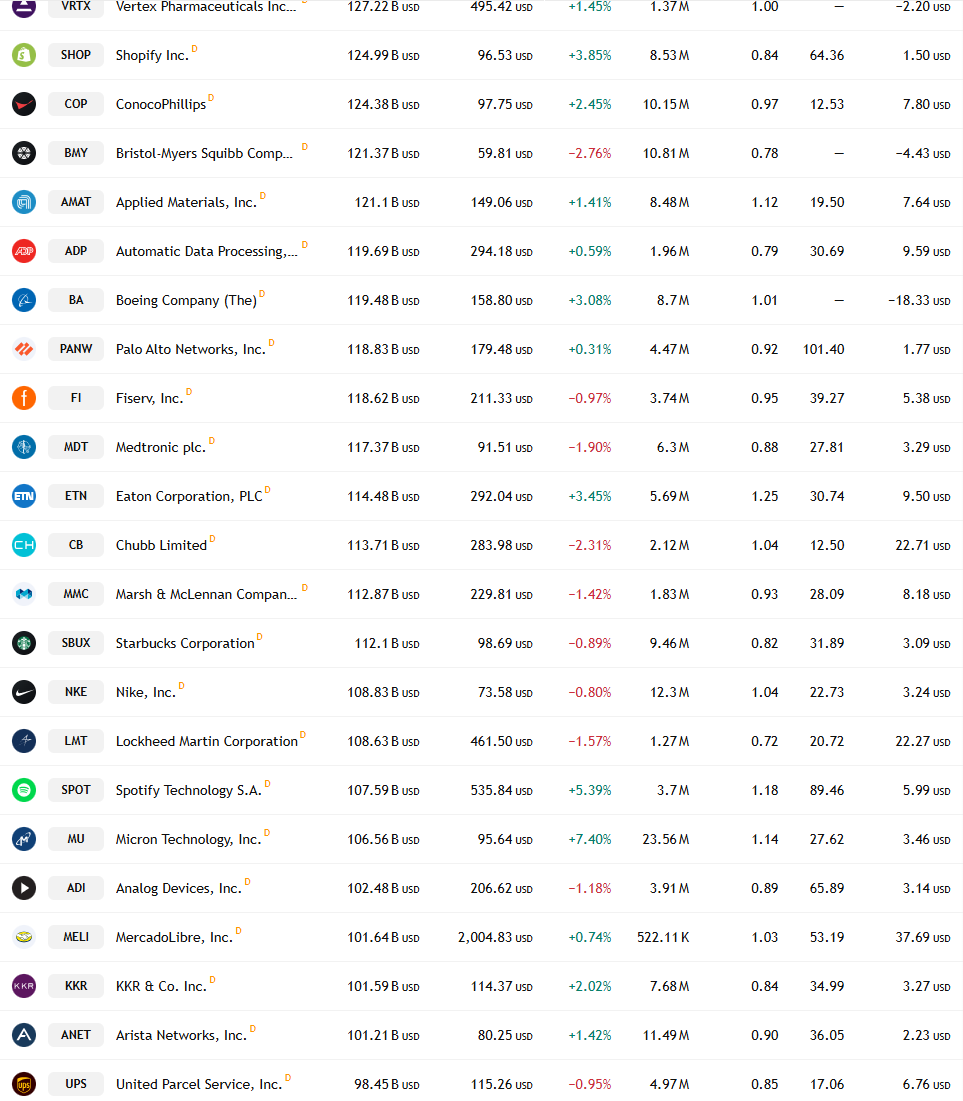Image resolution: width=963 pixels, height=1101 pixels.
Task: Click the Boeing logo icon
Action: (x=24, y=300)
